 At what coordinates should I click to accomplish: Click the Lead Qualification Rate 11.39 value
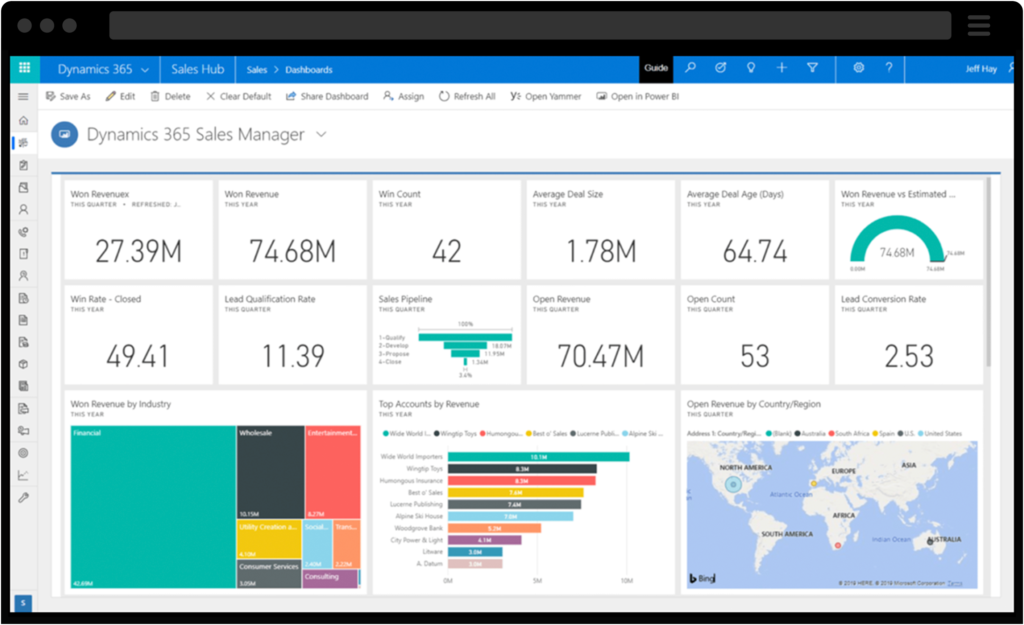pos(293,357)
